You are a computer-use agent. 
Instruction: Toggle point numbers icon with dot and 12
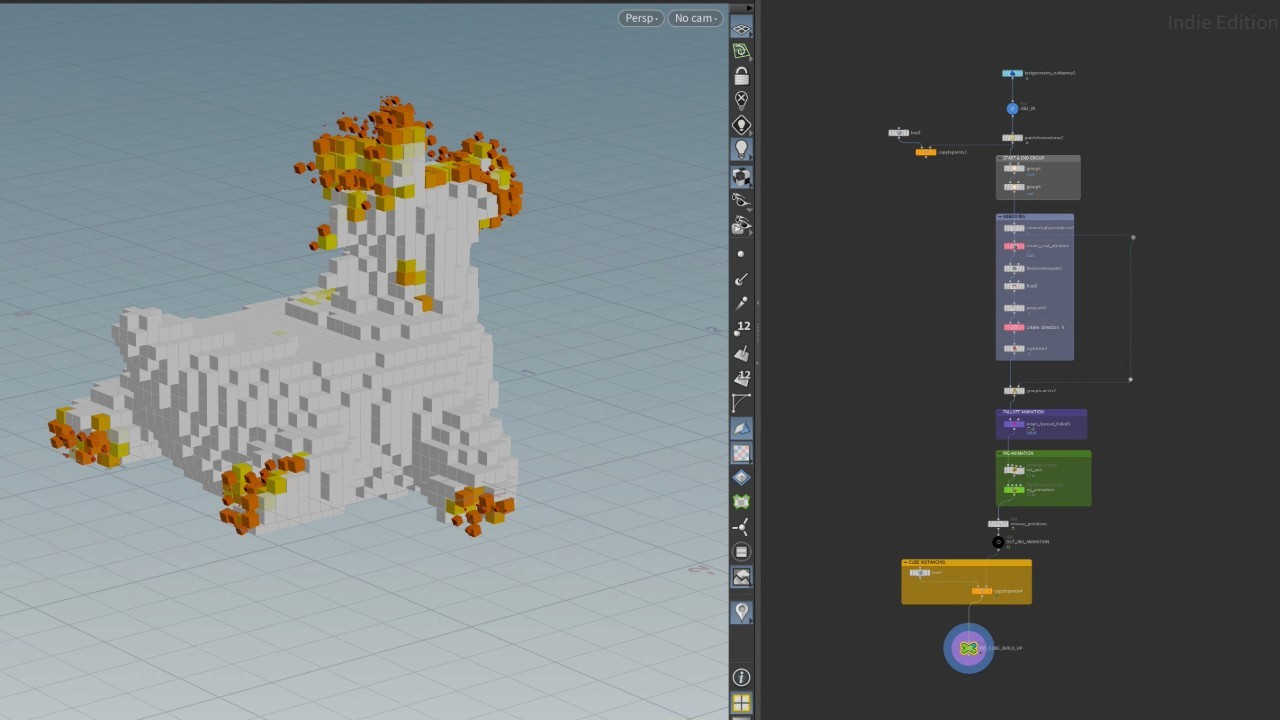click(x=741, y=328)
